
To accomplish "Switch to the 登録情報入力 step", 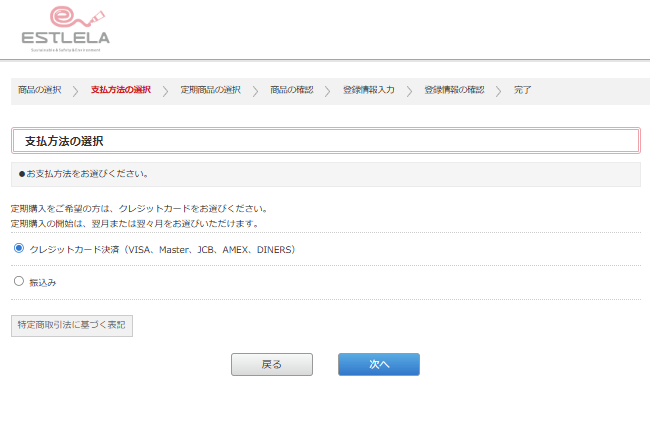I will point(368,90).
